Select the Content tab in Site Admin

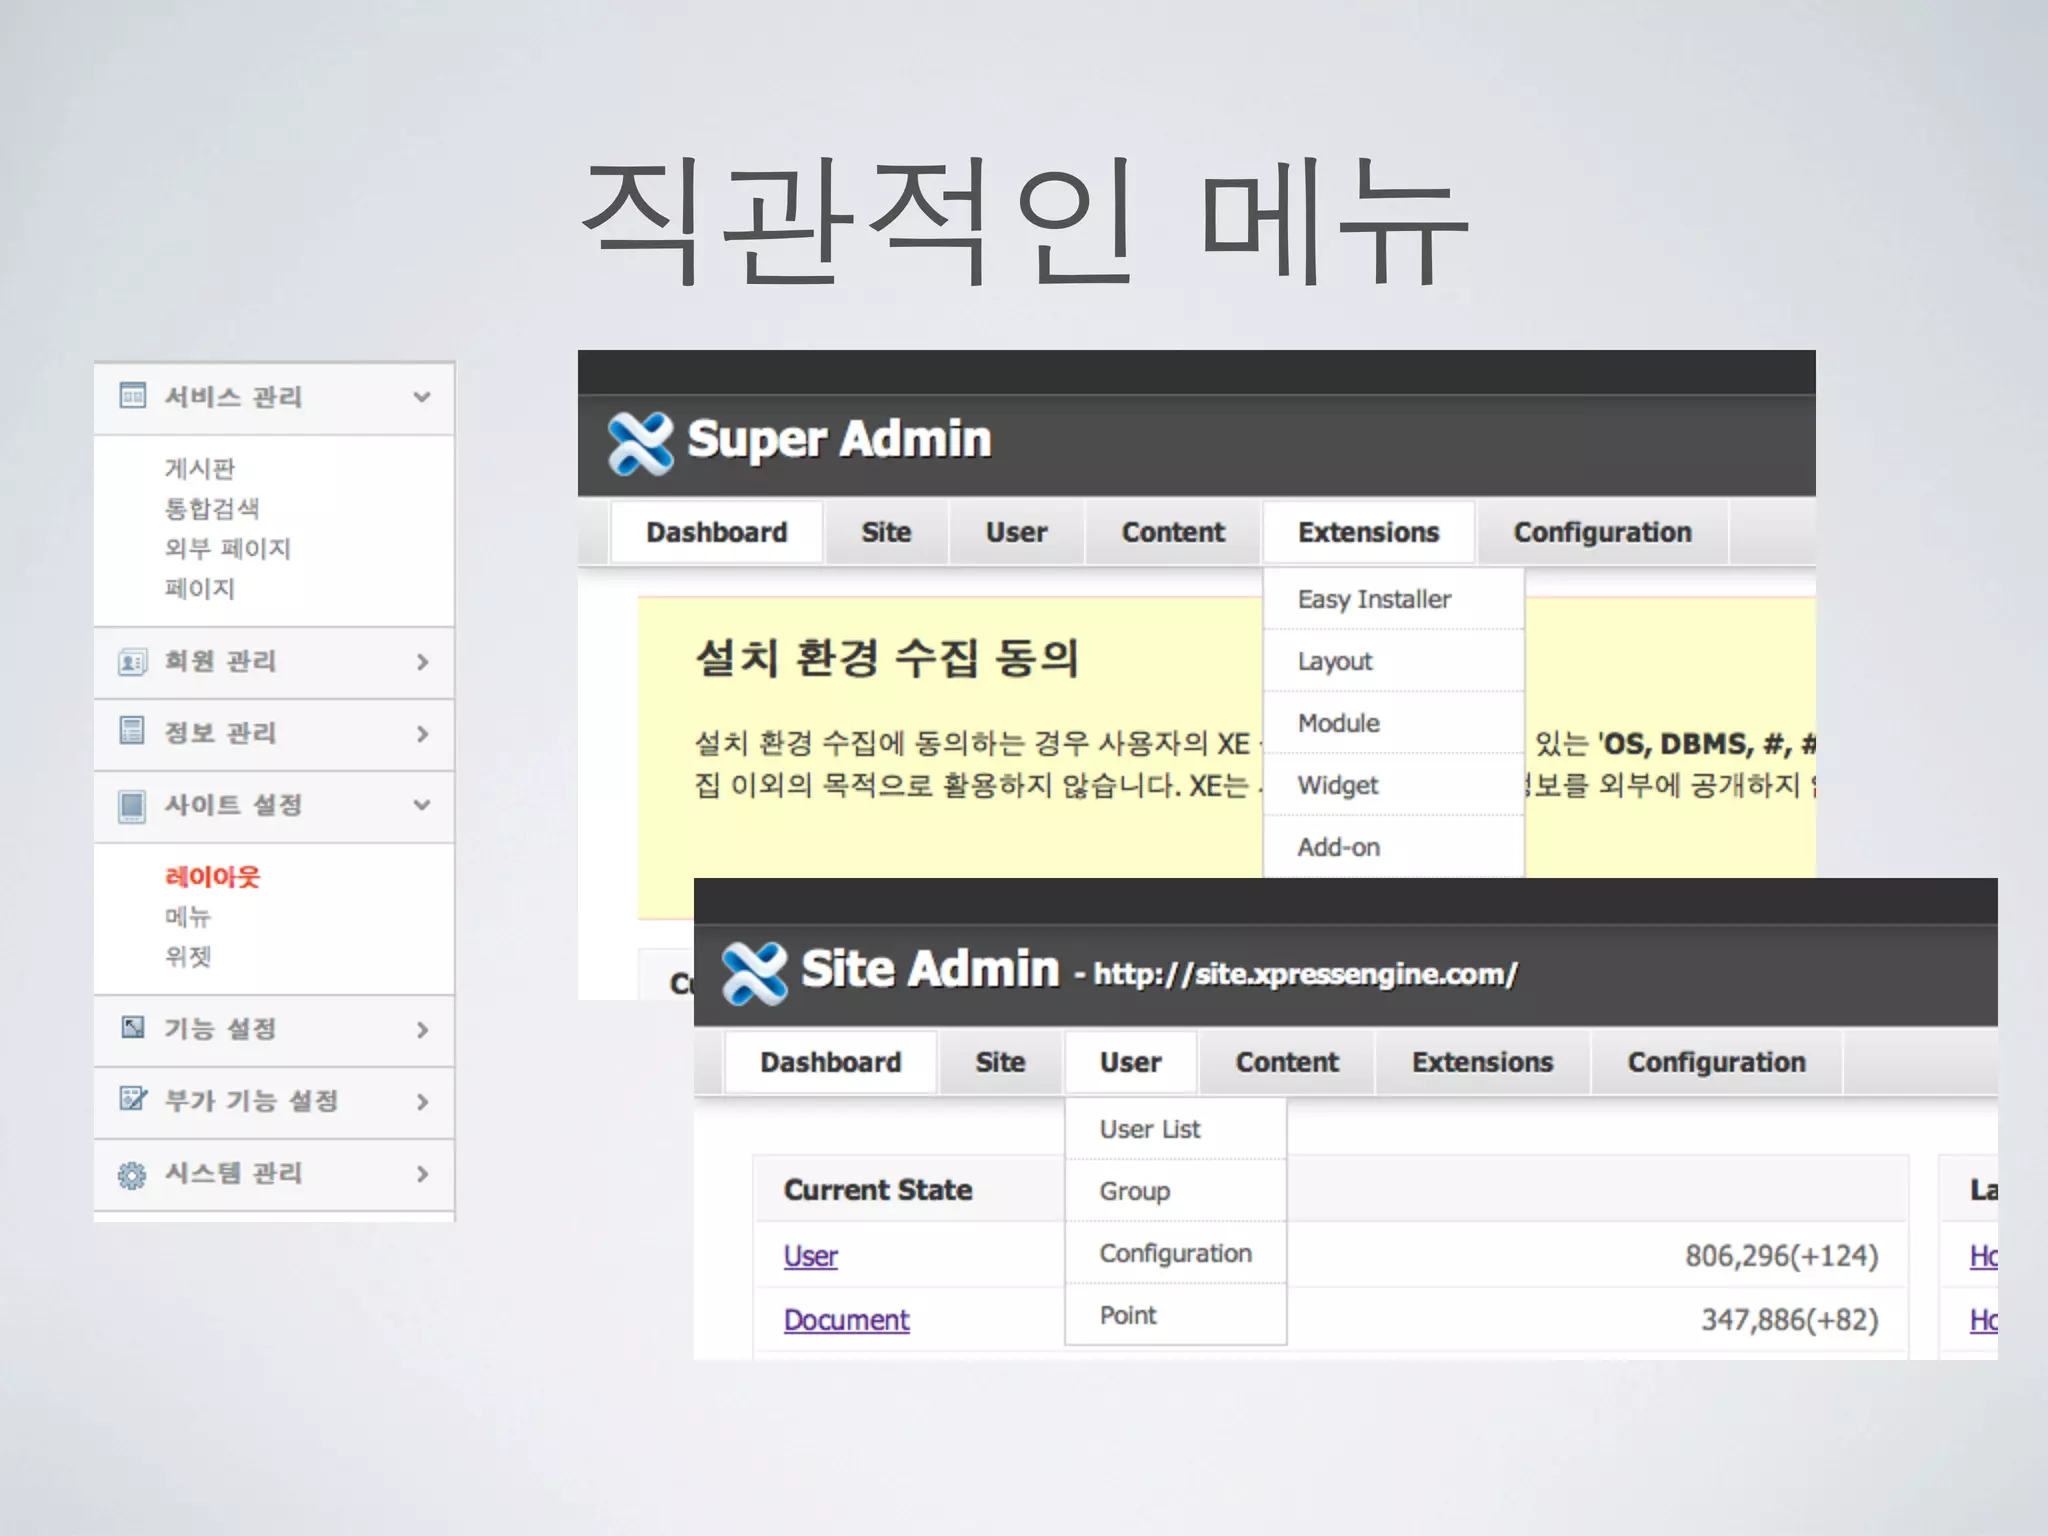1286,1063
